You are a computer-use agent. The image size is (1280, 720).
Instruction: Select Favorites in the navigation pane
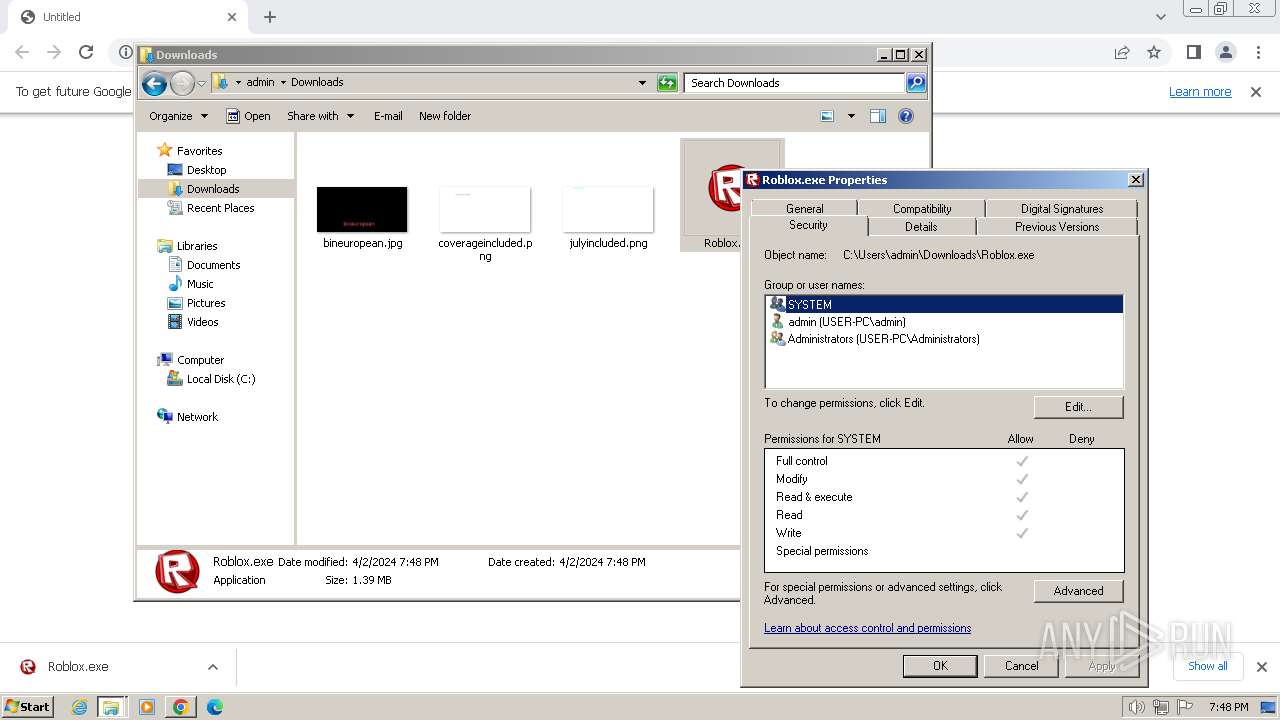(200, 151)
